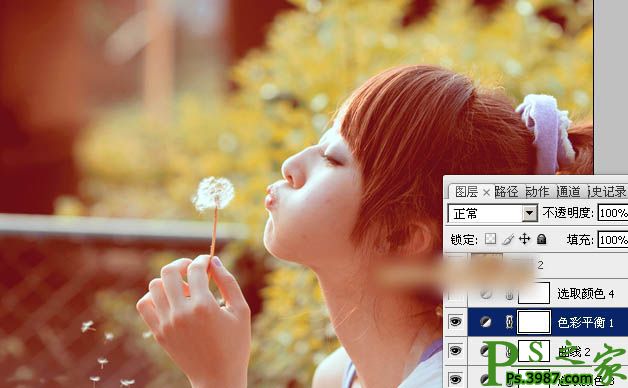Click the 不透明度 opacity input field
This screenshot has height=388, width=628.
(x=613, y=213)
